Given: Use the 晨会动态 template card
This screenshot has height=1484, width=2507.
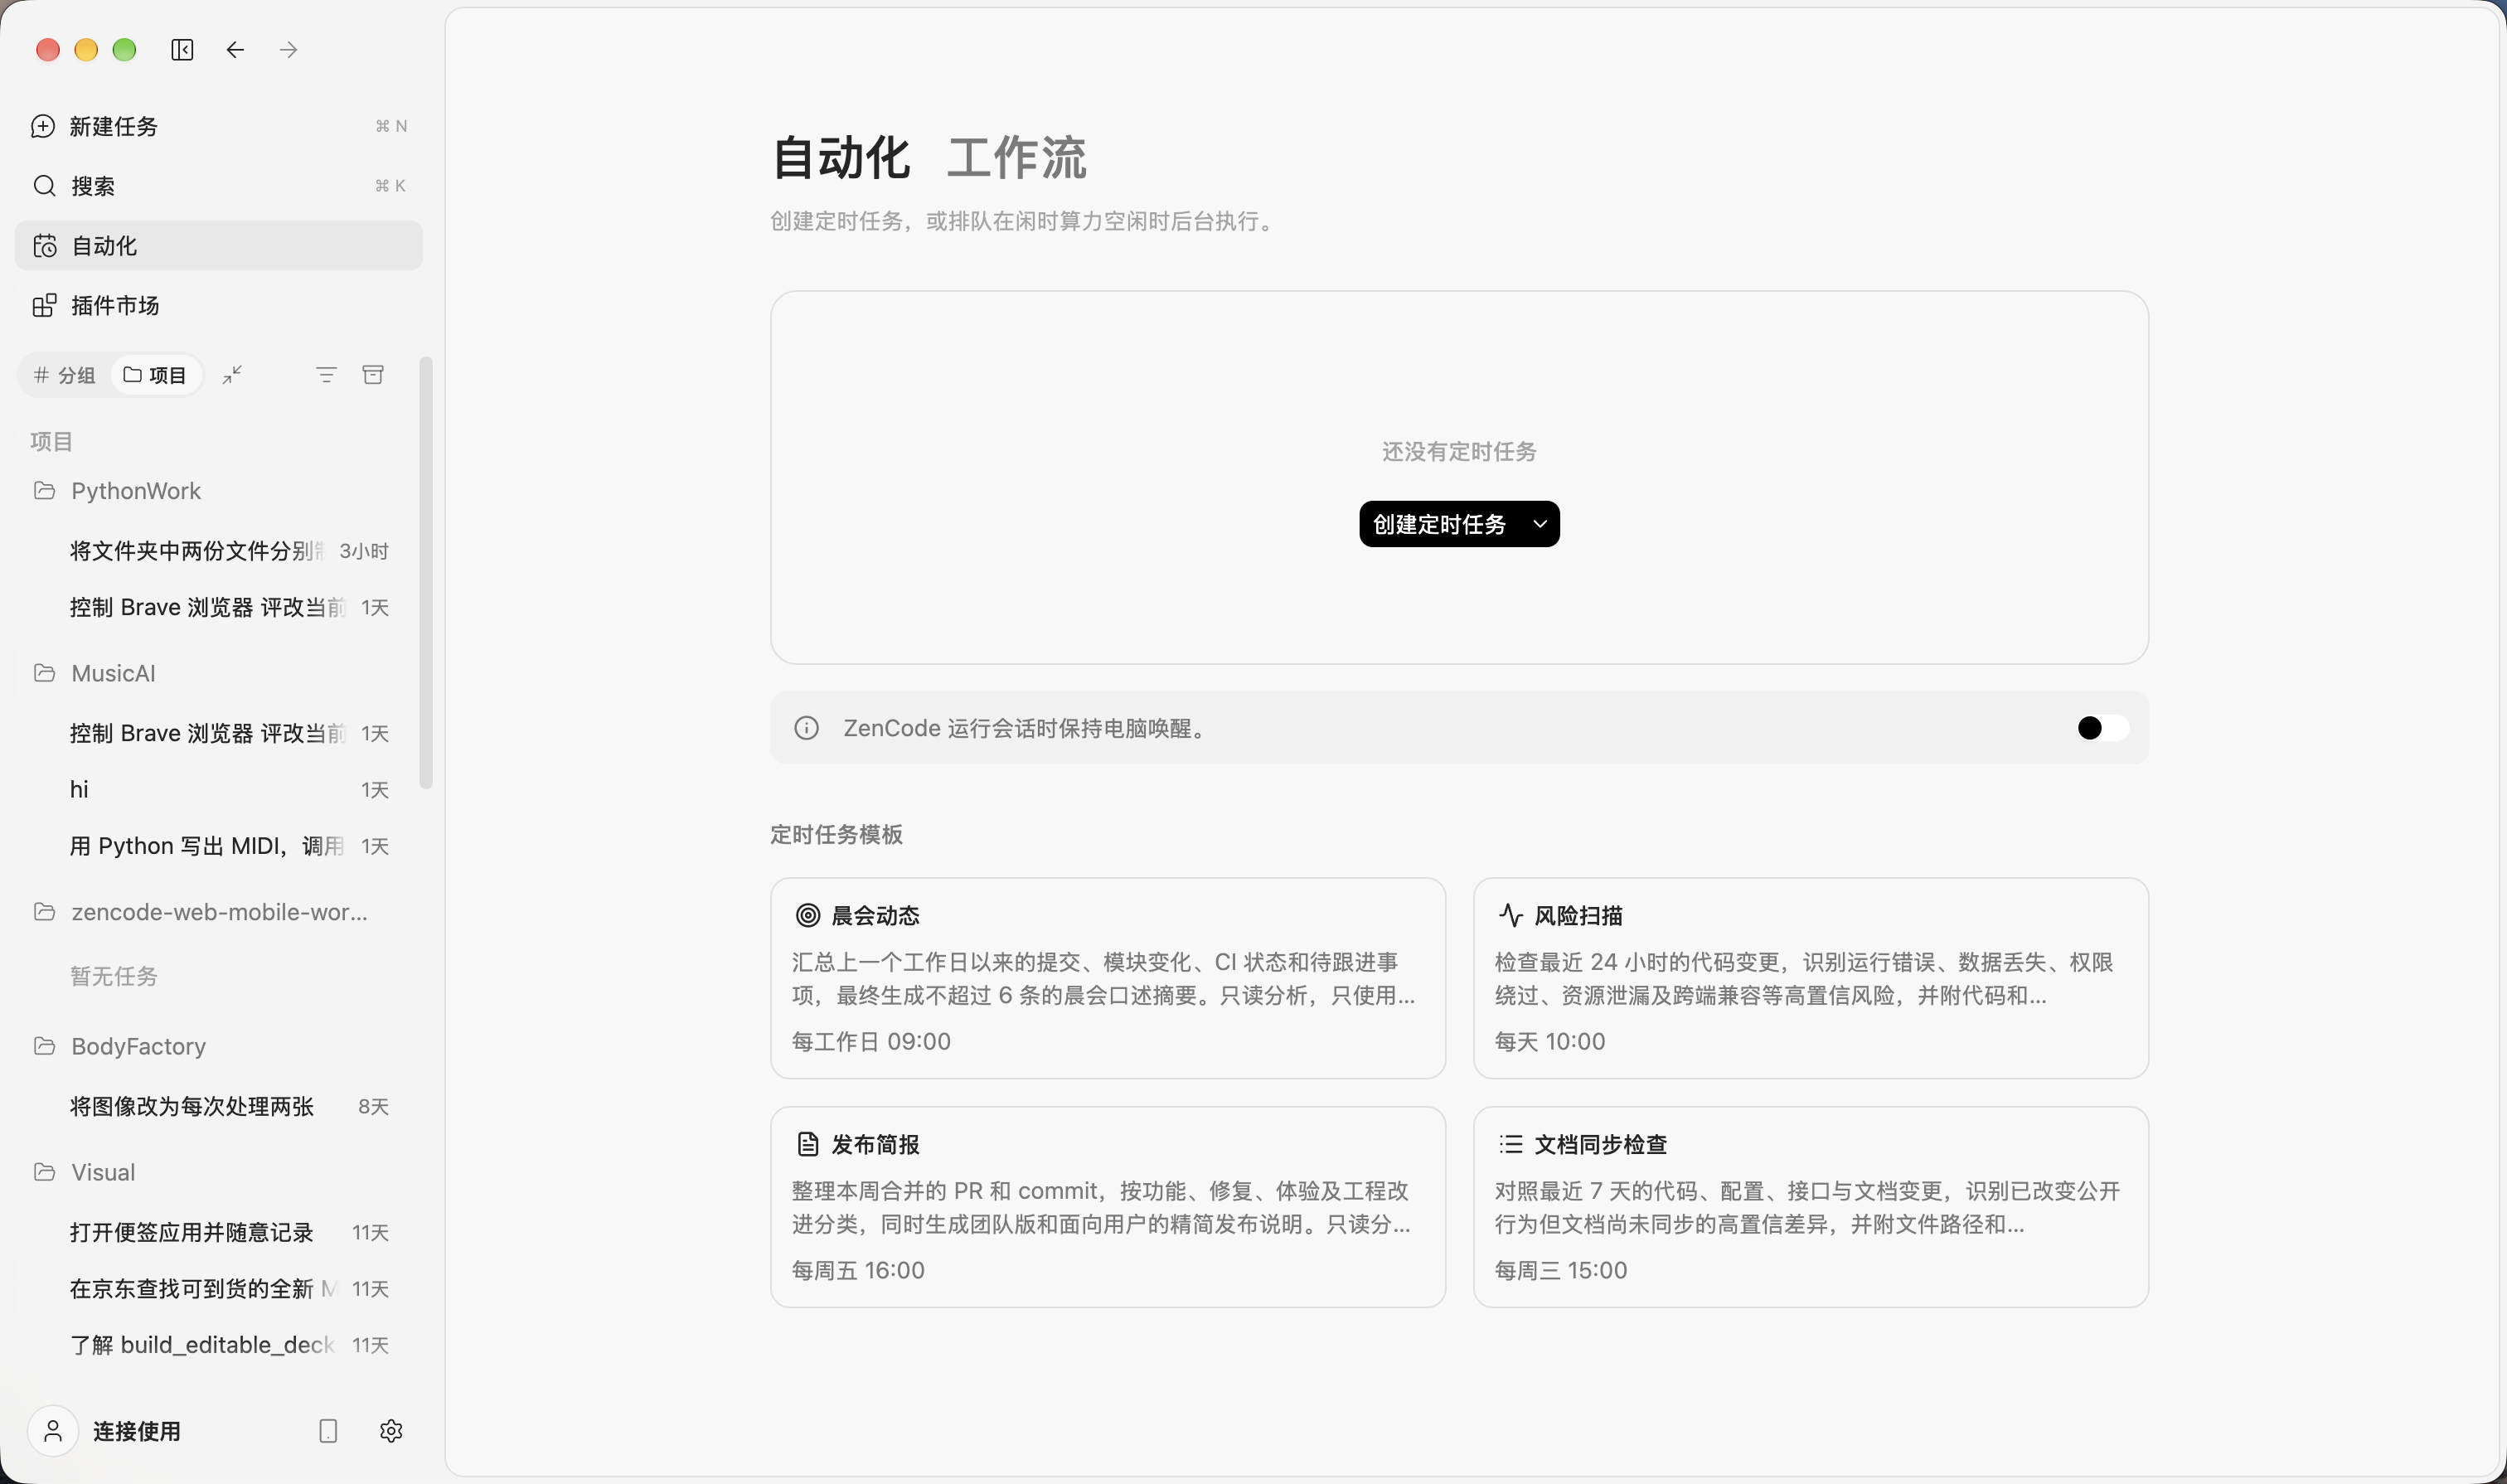Looking at the screenshot, I should 1108,978.
